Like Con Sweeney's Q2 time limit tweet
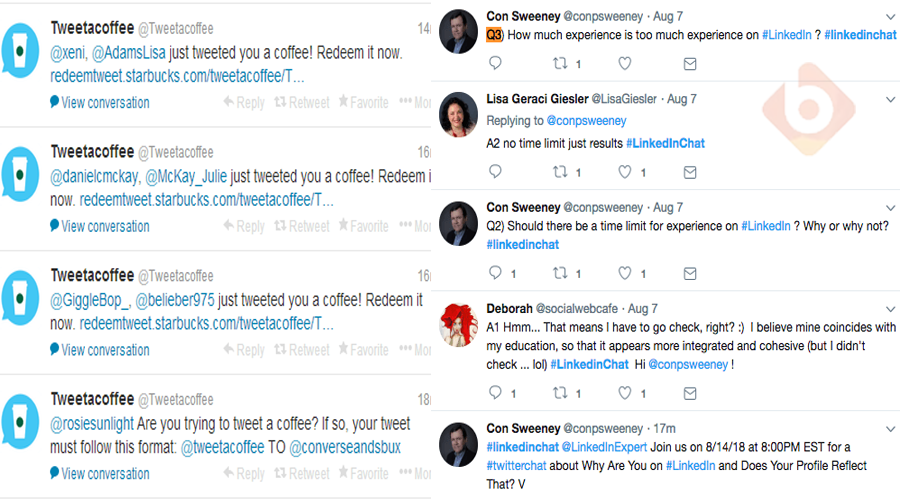 pos(625,273)
